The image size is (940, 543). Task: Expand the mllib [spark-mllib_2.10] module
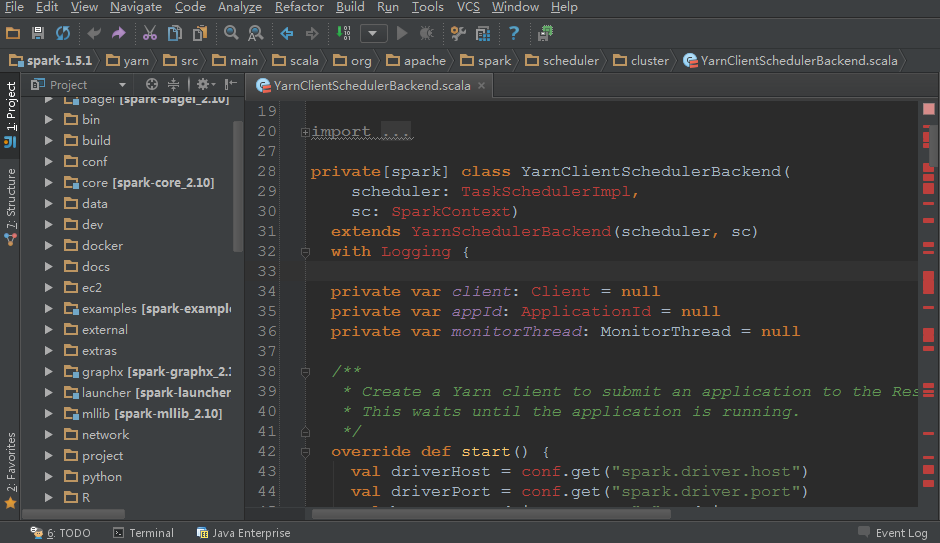tap(49, 413)
